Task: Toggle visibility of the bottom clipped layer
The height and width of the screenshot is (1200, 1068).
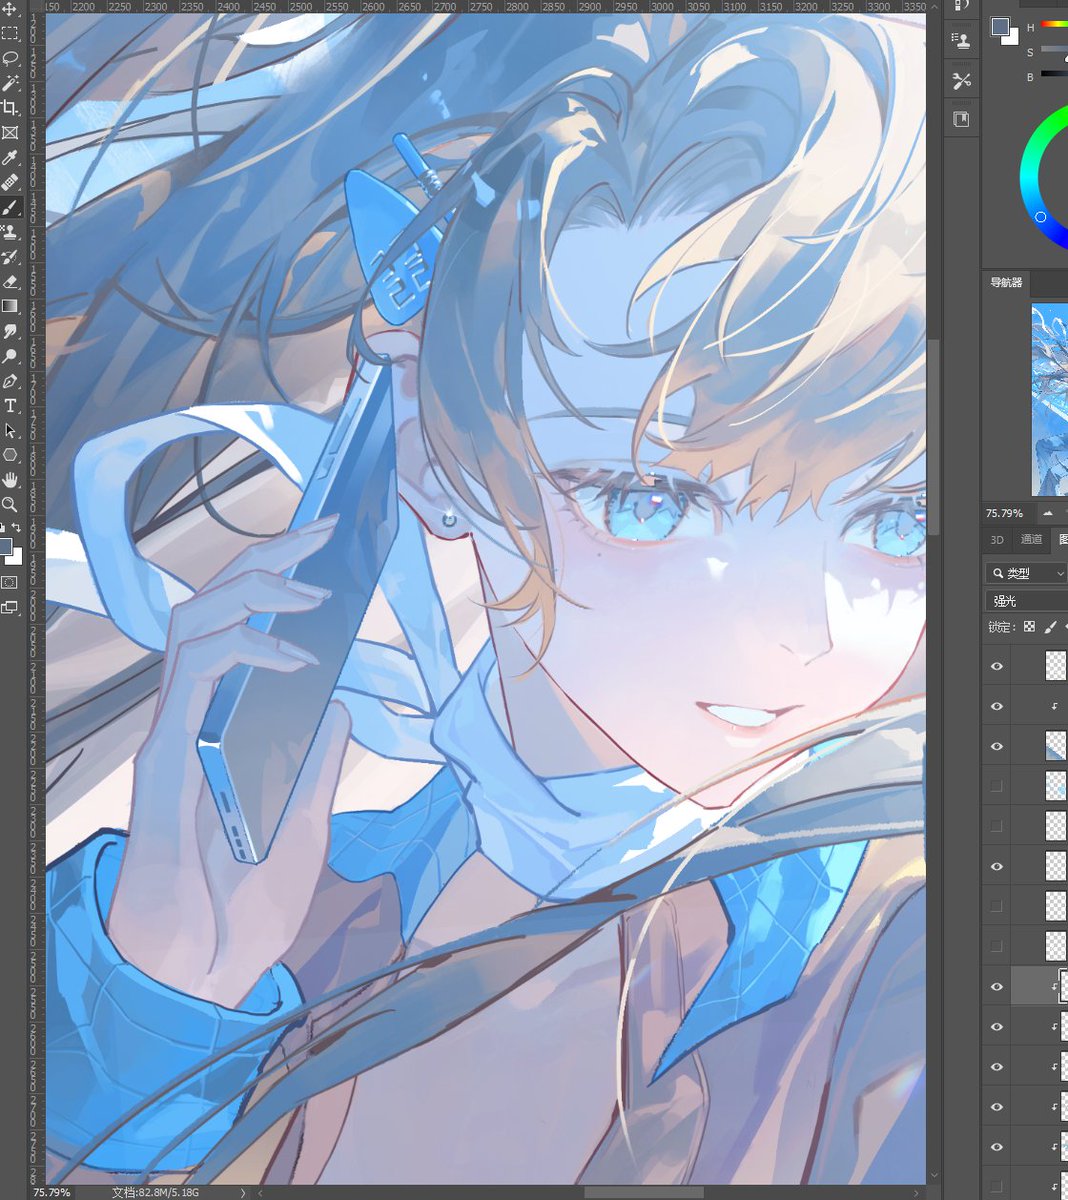Action: tap(997, 1147)
